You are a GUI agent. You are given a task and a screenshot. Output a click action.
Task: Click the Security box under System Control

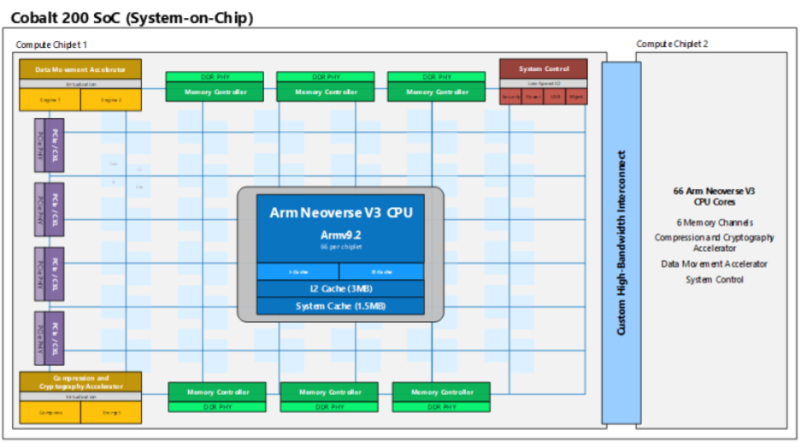coord(510,97)
